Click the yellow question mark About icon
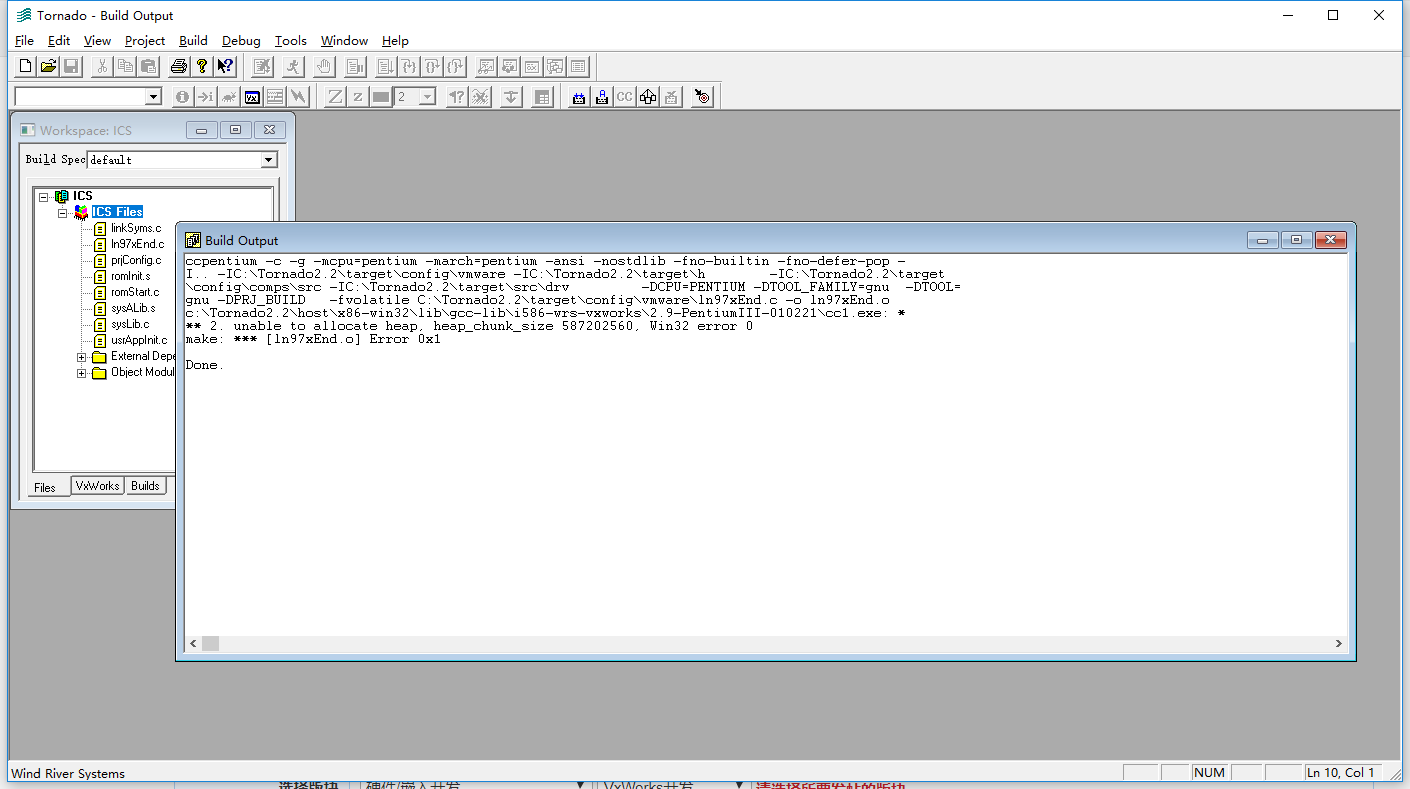1410x789 pixels. point(202,67)
